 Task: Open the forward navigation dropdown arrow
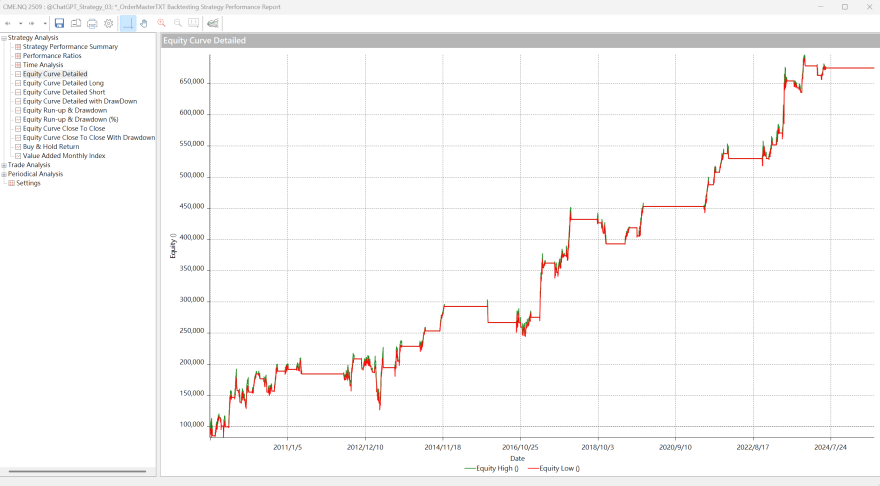(45, 23)
